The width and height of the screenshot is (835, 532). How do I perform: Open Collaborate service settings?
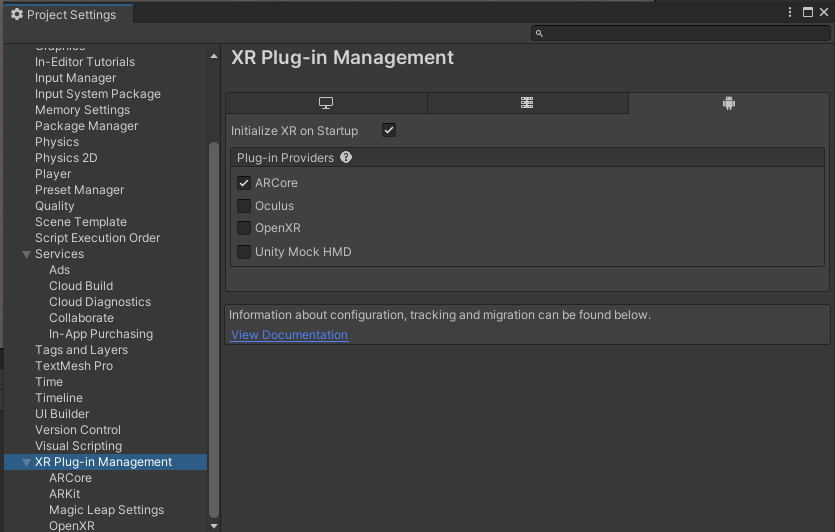click(81, 317)
